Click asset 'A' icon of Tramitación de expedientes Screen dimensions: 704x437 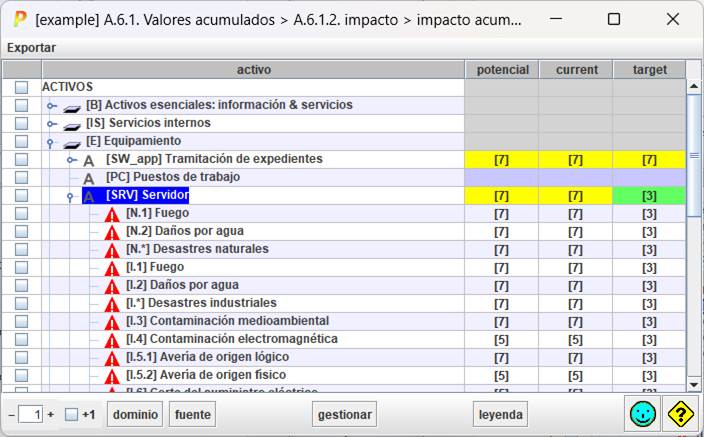tap(89, 160)
